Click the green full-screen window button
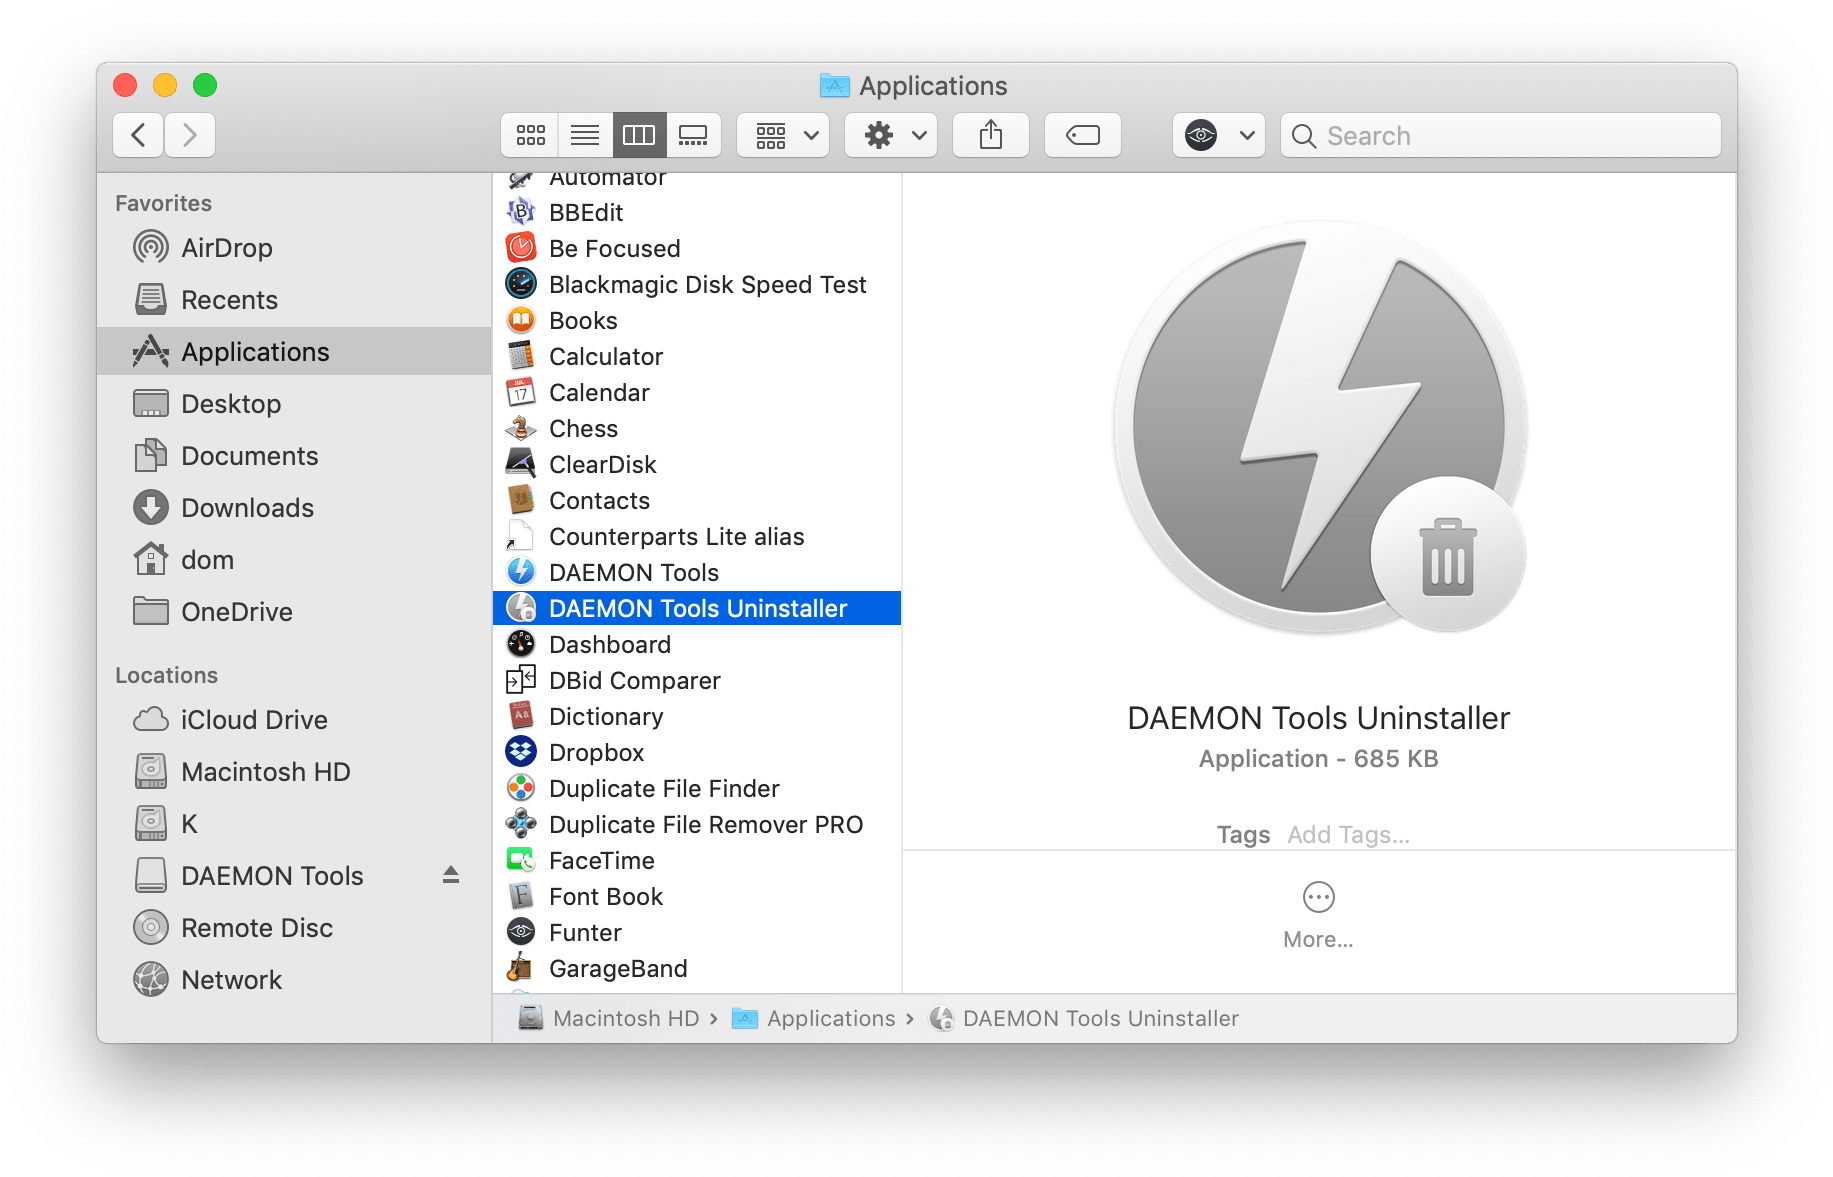Image resolution: width=1833 pixels, height=1177 pixels. point(205,85)
